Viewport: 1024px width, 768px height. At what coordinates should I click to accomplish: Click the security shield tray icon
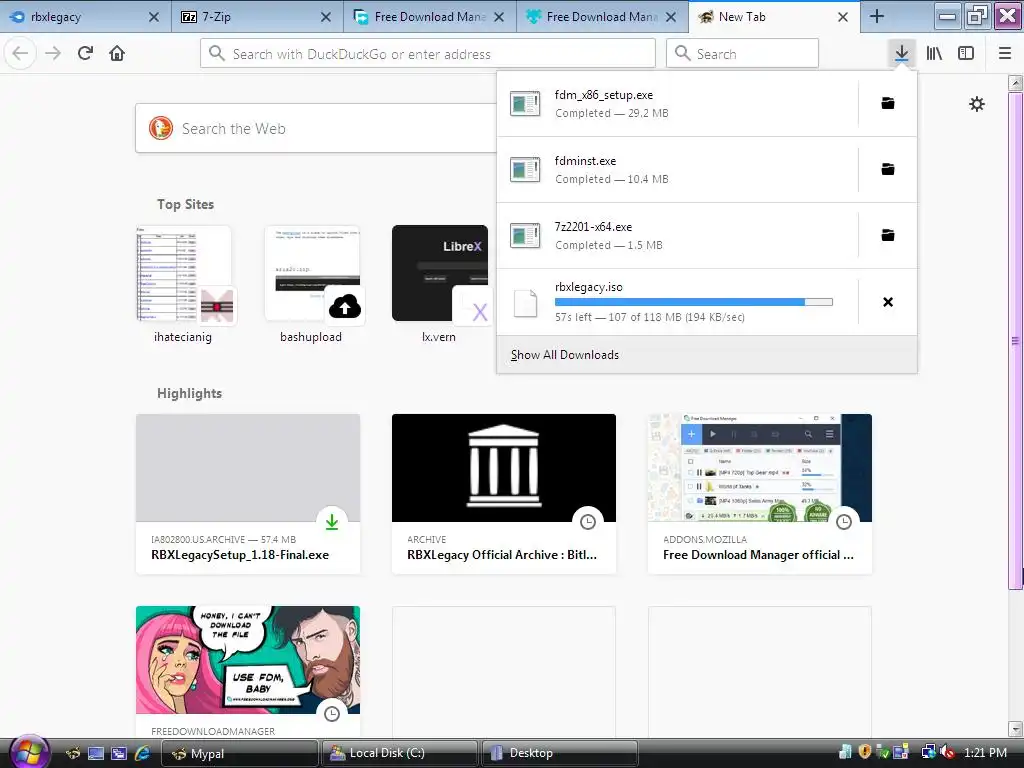coord(865,752)
